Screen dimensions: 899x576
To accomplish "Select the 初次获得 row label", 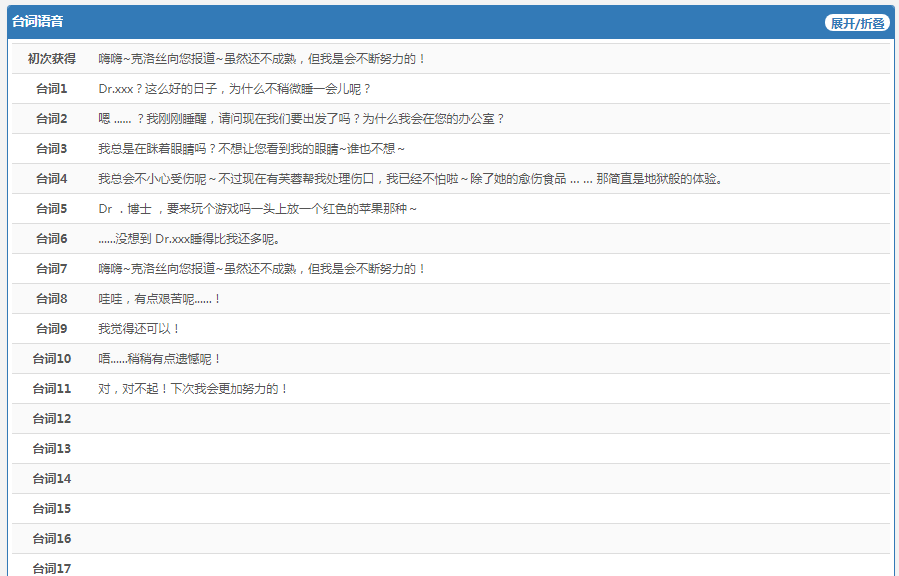I will [51, 59].
